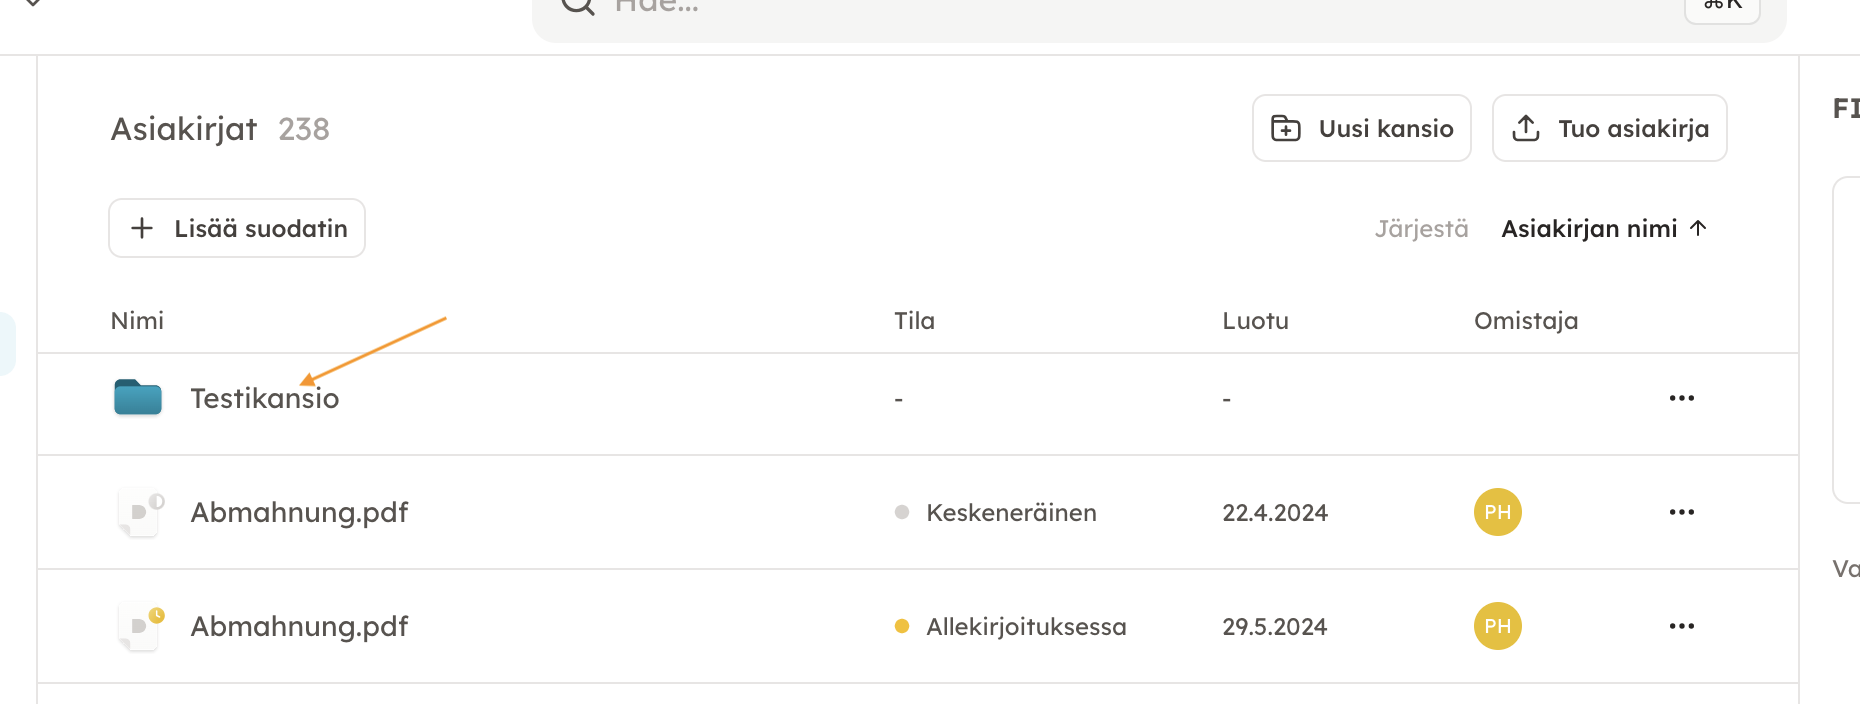The width and height of the screenshot is (1860, 704).
Task: Click the Tila column header
Action: click(x=914, y=321)
